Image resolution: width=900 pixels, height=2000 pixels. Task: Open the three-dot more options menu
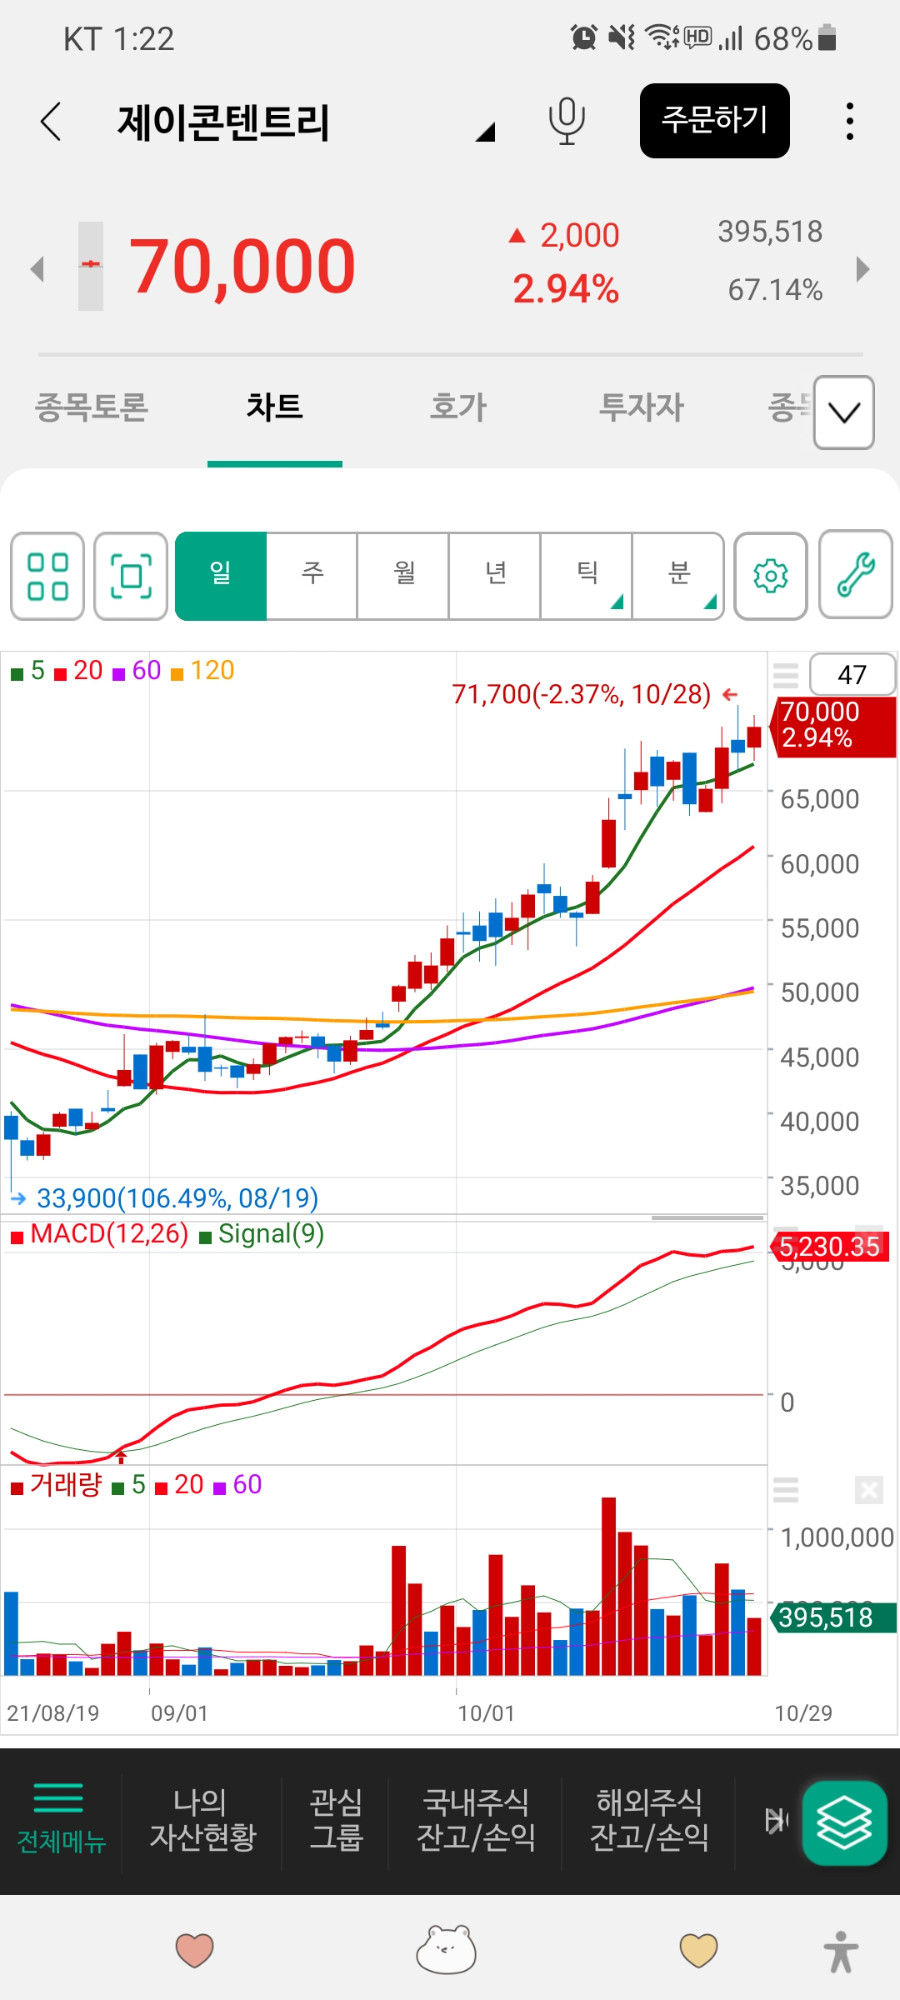[849, 121]
